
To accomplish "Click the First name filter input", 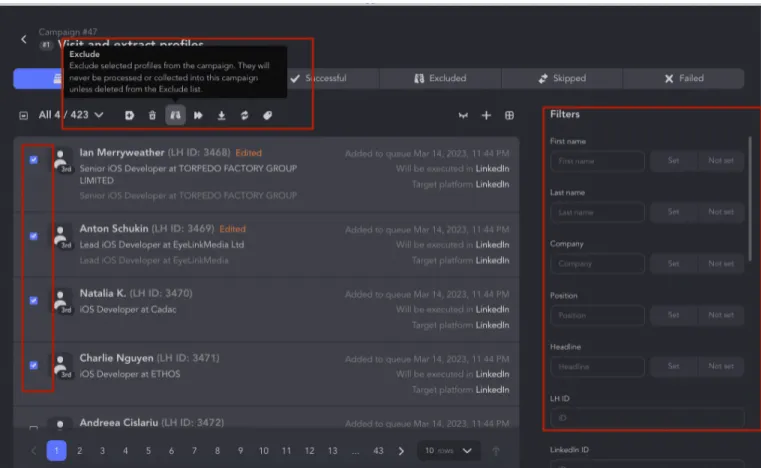I will [597, 161].
